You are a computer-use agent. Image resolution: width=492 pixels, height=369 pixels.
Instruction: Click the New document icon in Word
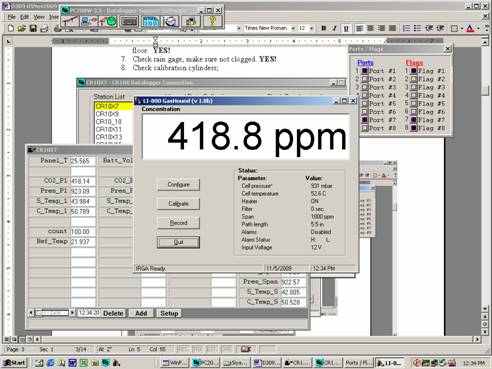[x=11, y=29]
